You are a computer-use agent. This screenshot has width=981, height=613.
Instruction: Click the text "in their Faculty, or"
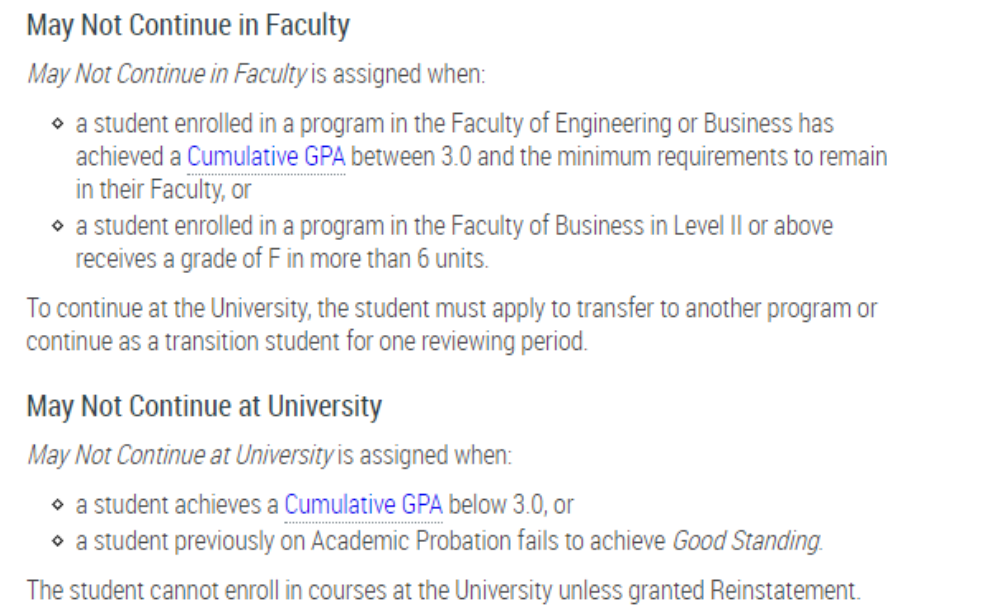click(x=163, y=188)
